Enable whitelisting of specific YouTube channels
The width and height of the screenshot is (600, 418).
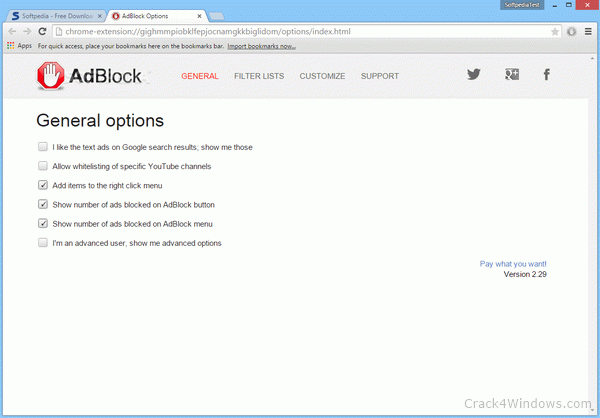pyautogui.click(x=43, y=166)
